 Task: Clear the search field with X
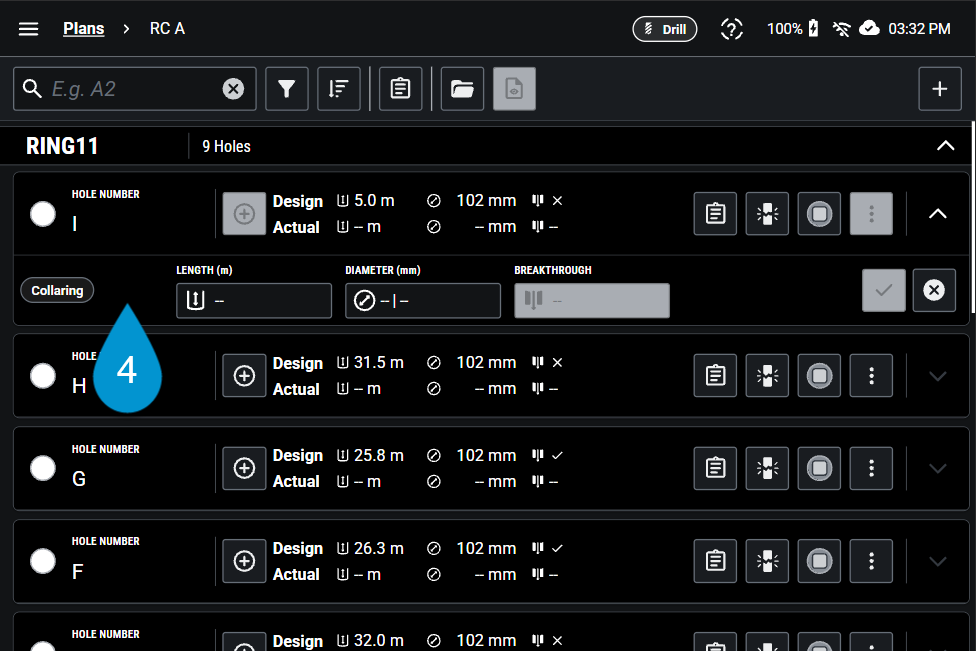point(233,89)
